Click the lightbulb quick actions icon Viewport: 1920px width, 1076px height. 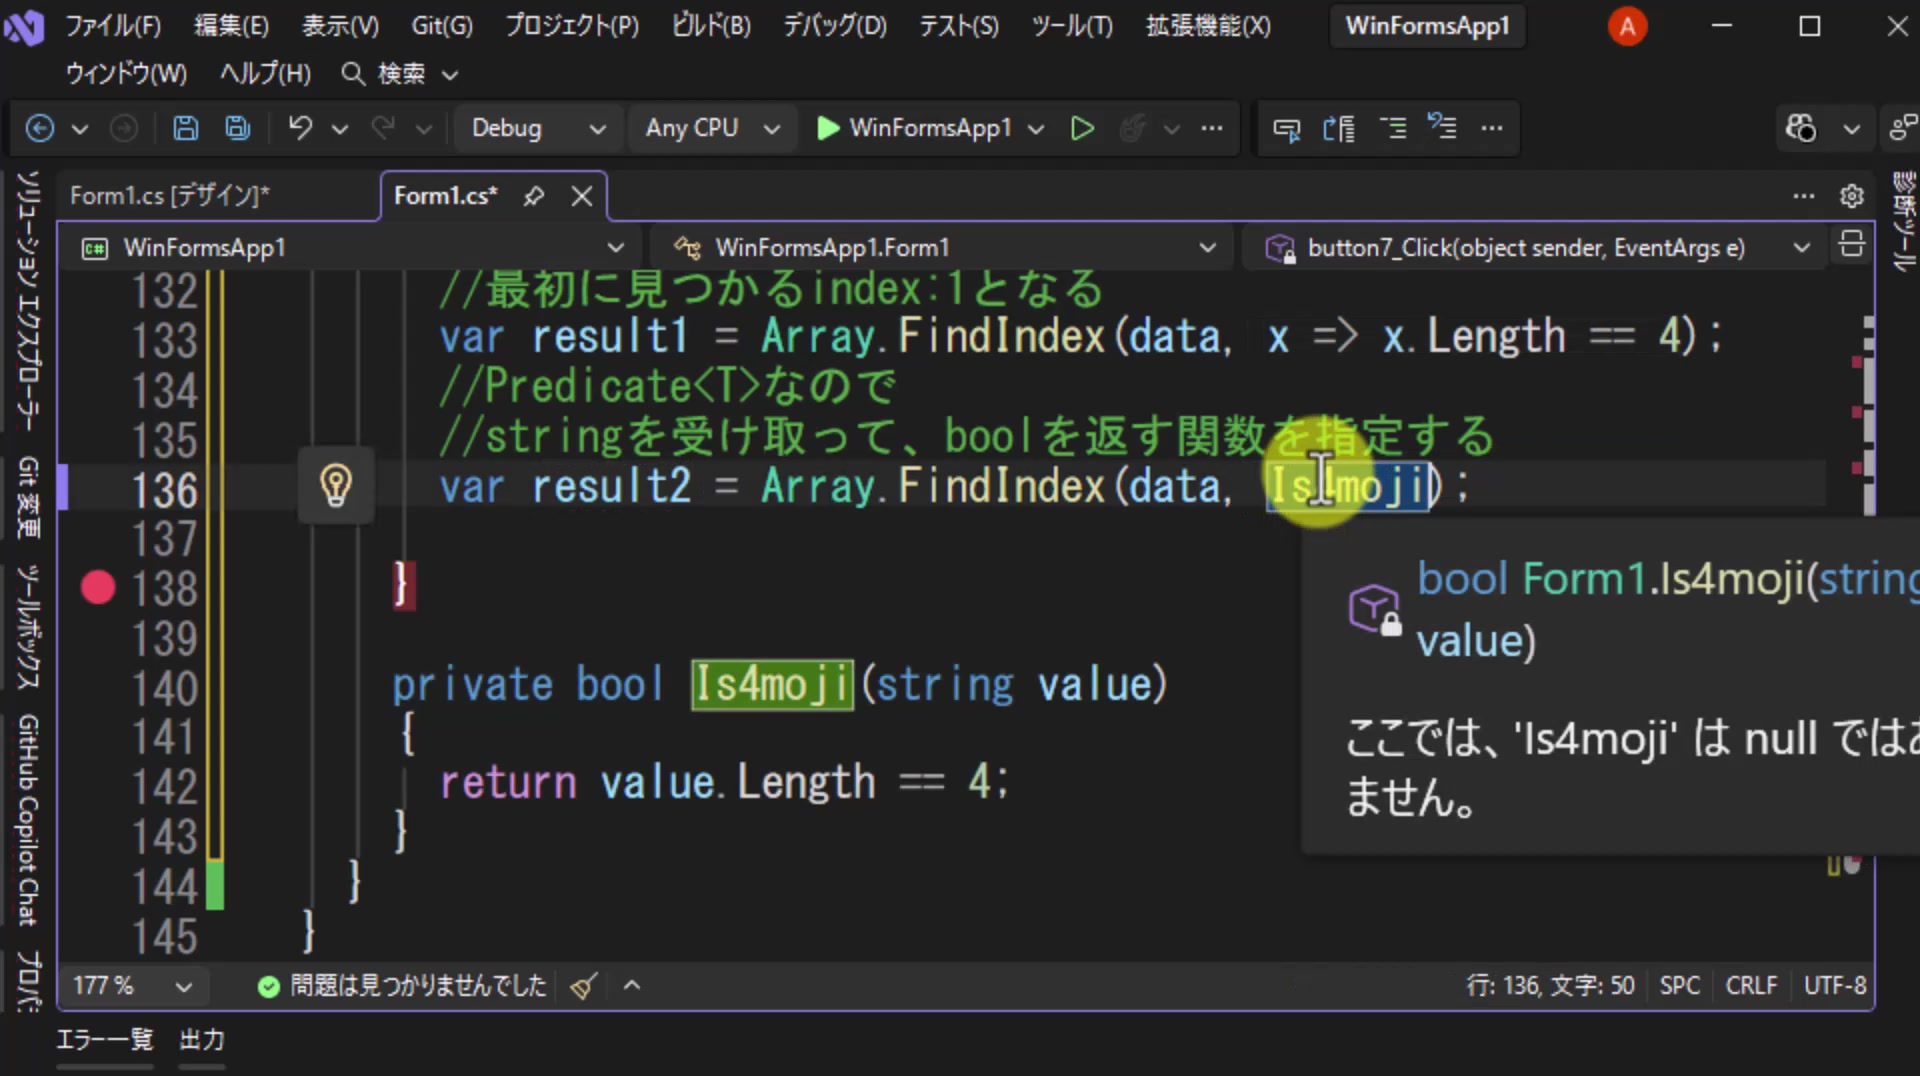point(336,486)
